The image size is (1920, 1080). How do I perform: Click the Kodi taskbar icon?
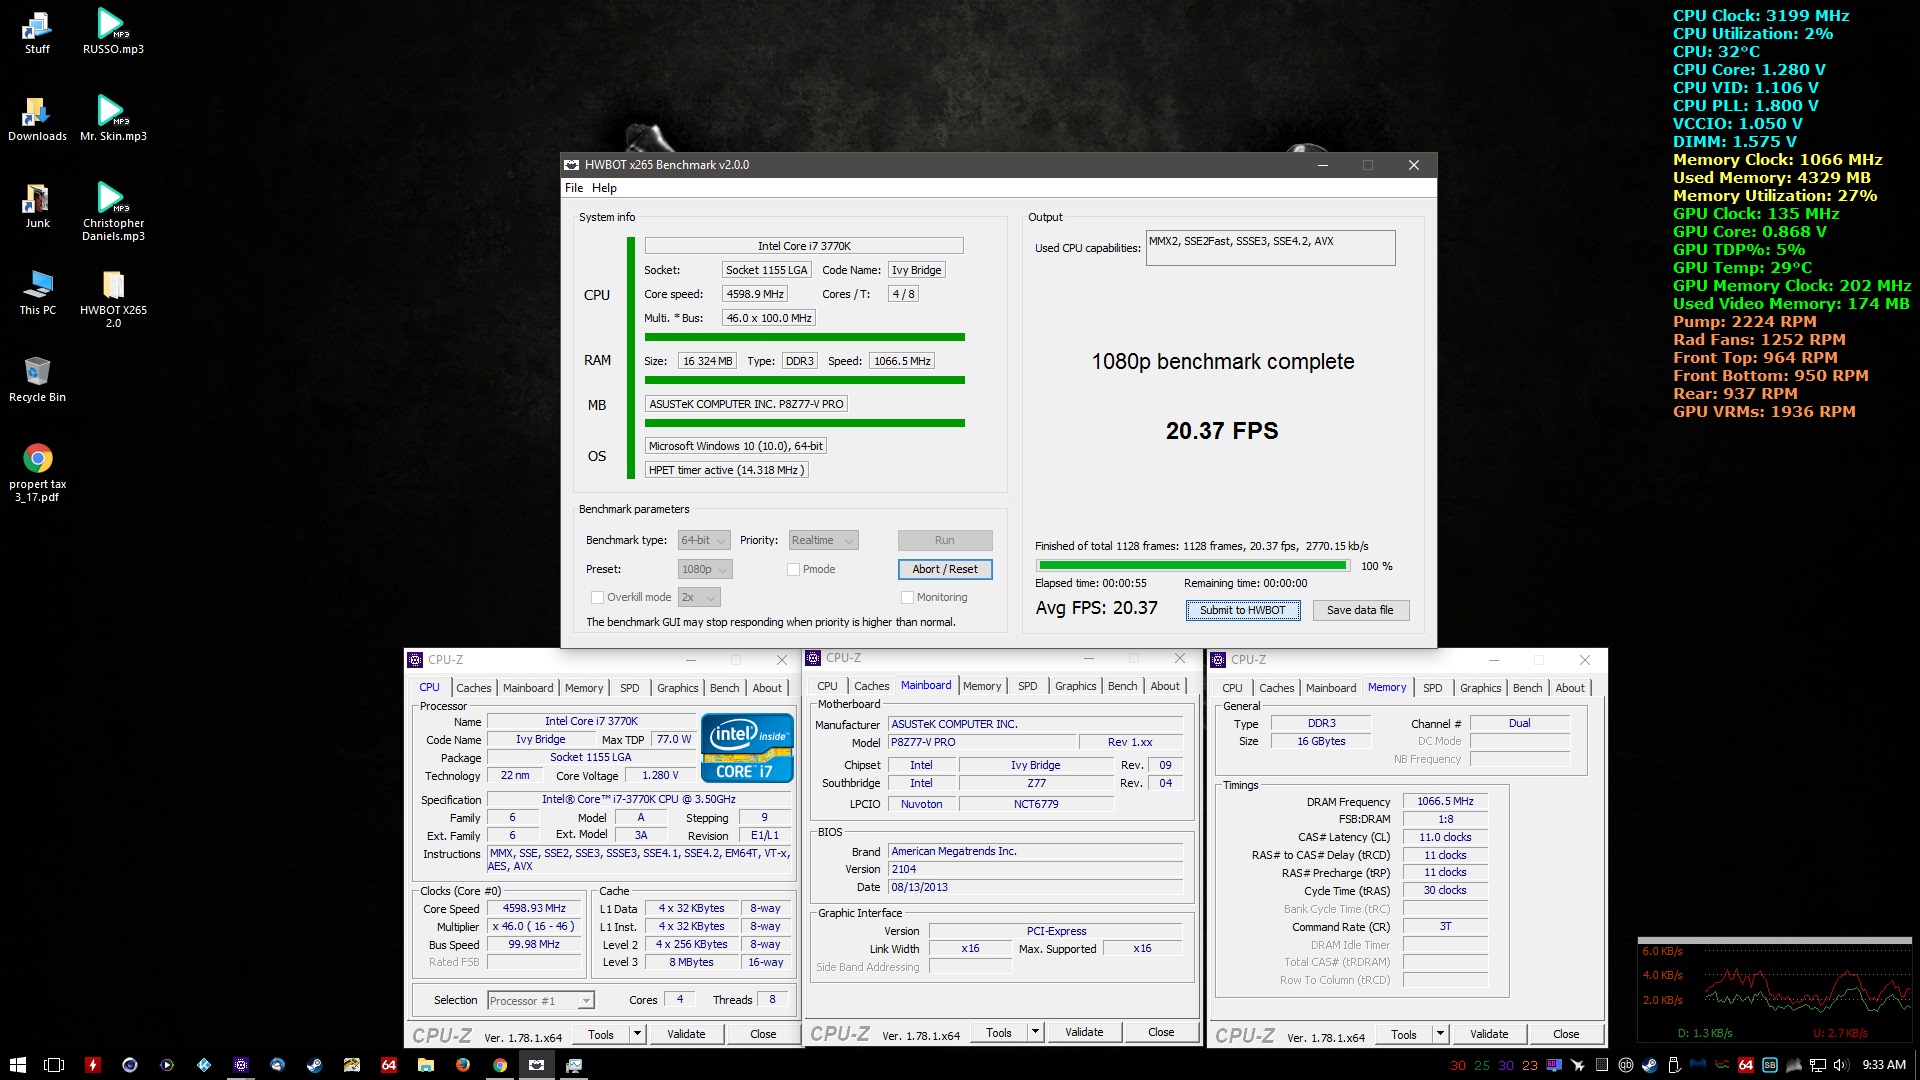click(204, 1065)
